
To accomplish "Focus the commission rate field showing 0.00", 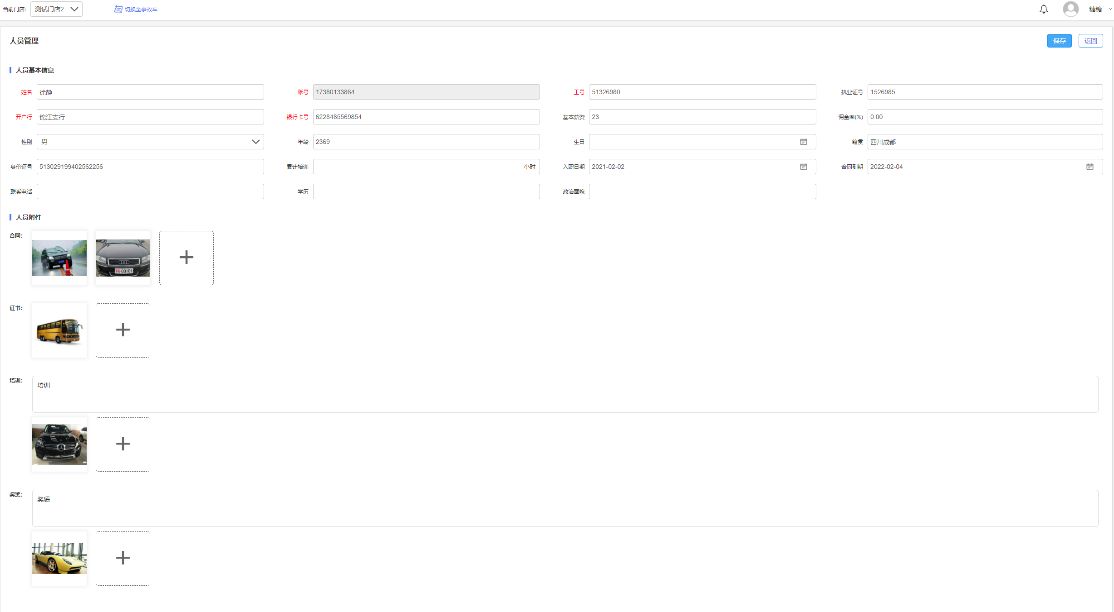I will point(985,117).
